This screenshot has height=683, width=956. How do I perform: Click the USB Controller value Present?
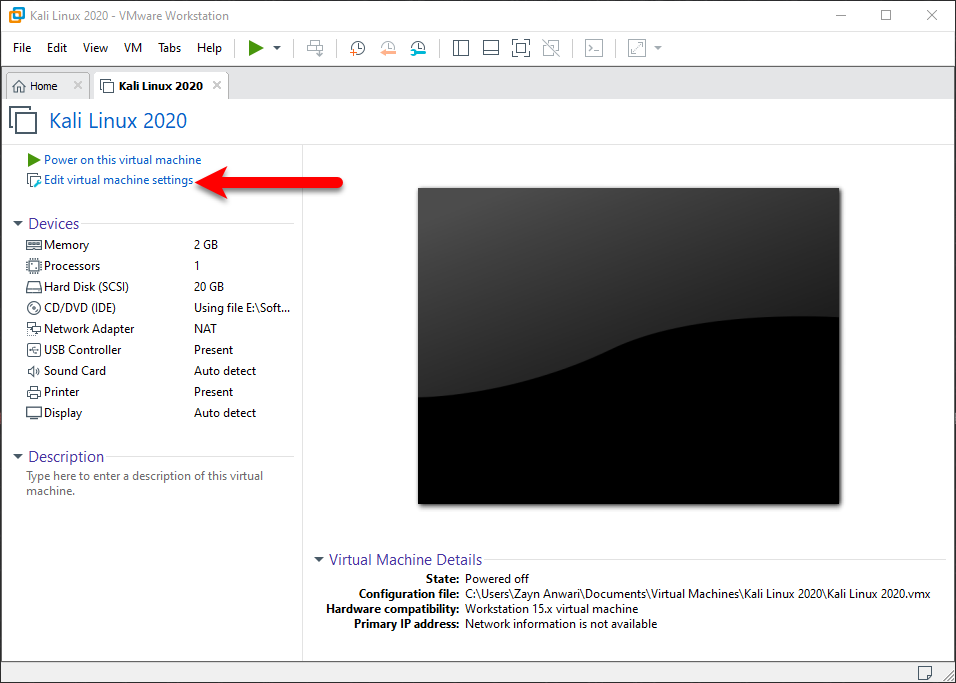click(x=213, y=350)
